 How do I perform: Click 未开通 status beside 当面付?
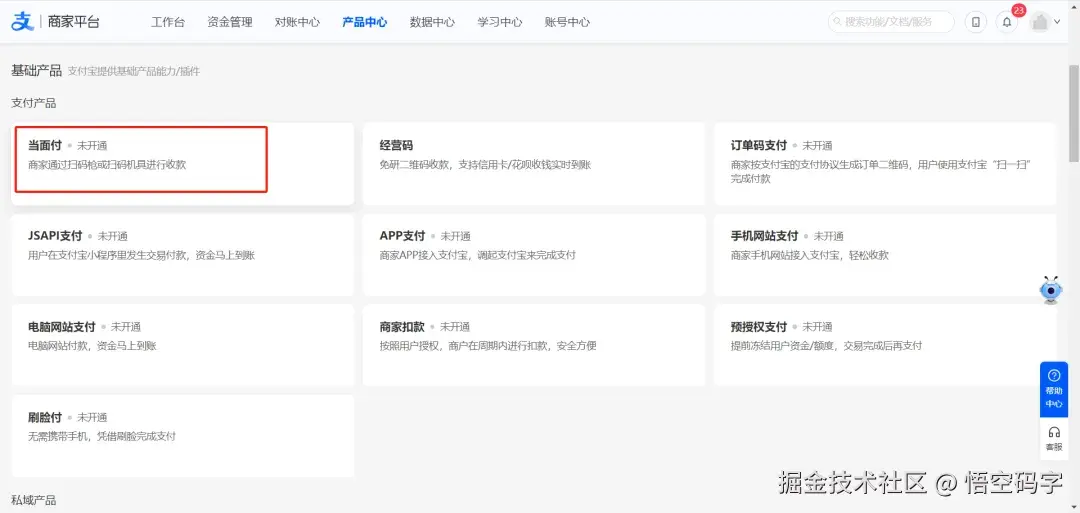(92, 145)
